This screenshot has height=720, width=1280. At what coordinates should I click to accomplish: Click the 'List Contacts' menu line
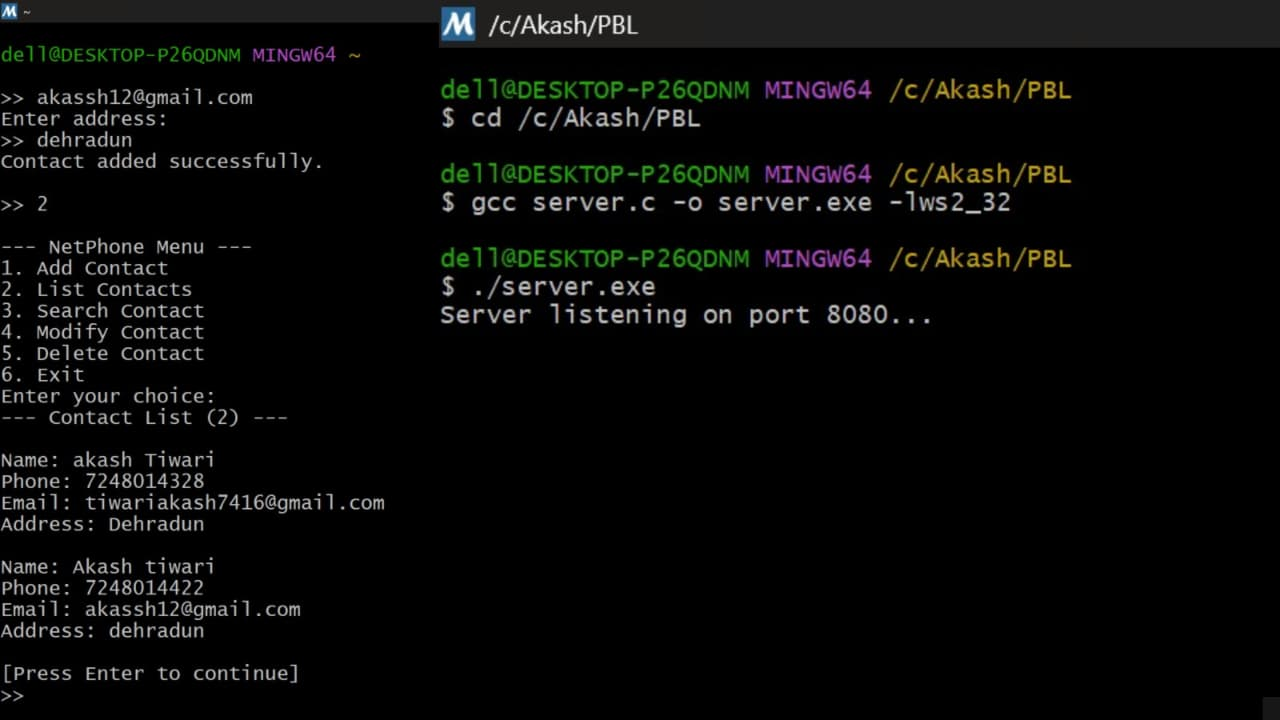coord(96,289)
